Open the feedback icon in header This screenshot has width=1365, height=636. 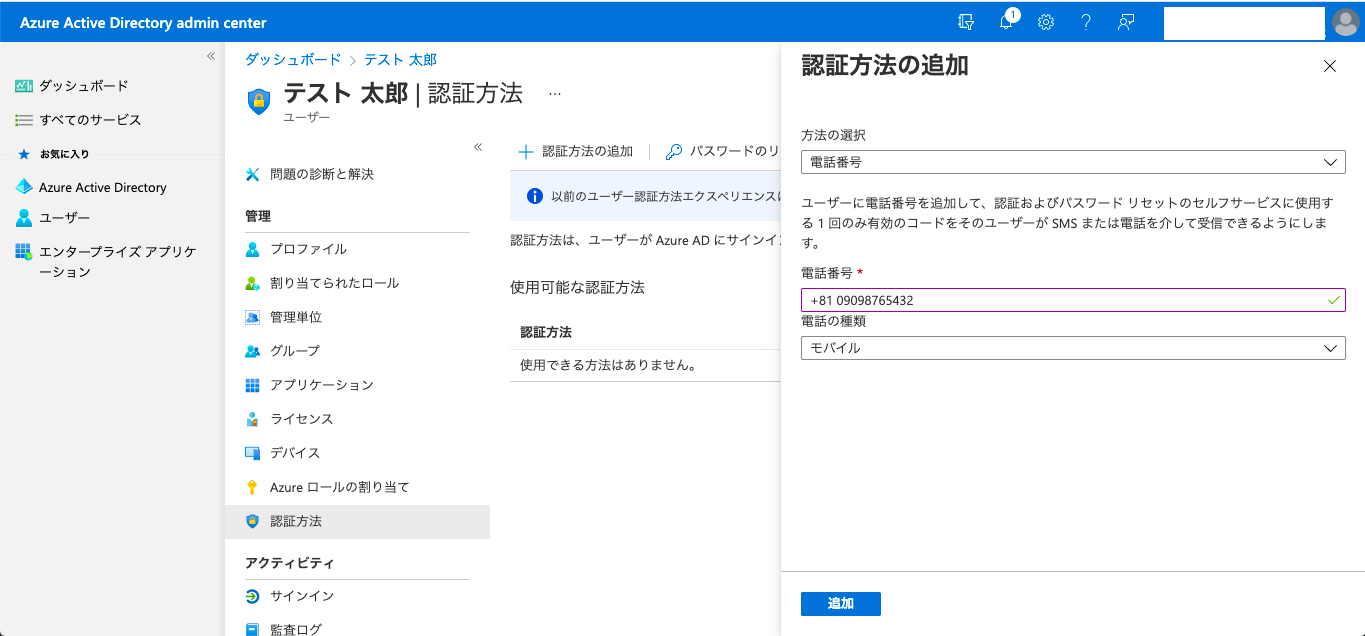1126,22
